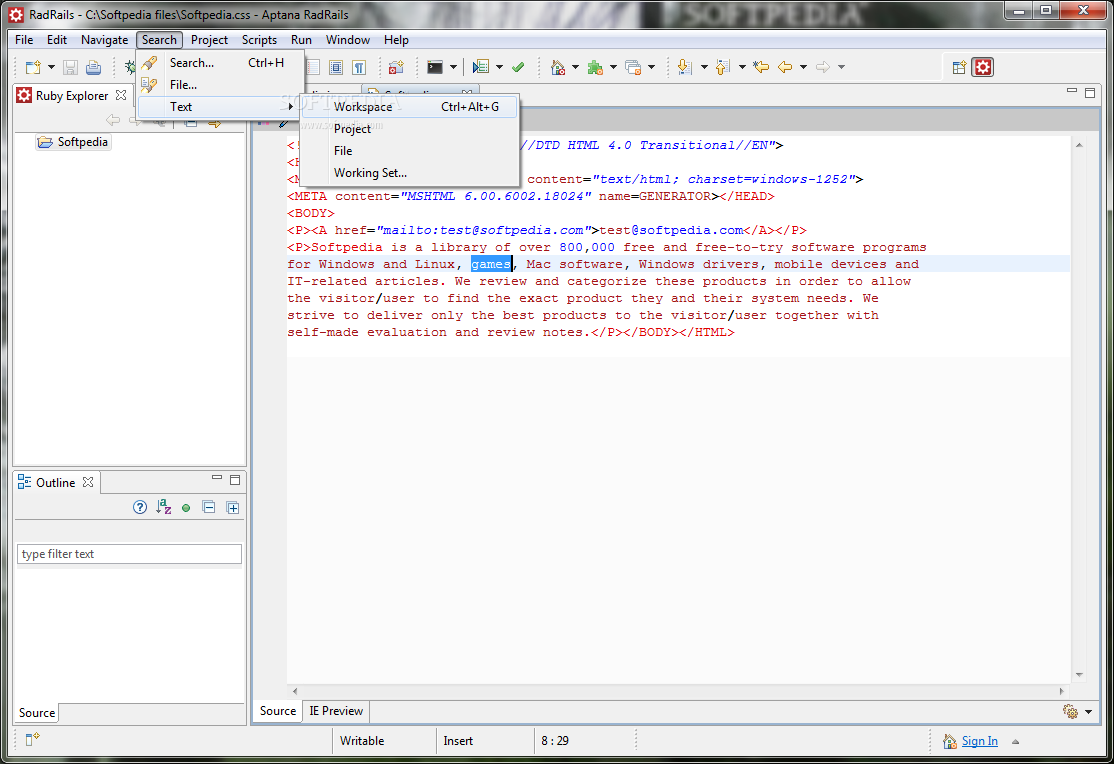Switch to the editor Source tab
Screen dimensions: 1114x764
point(278,711)
